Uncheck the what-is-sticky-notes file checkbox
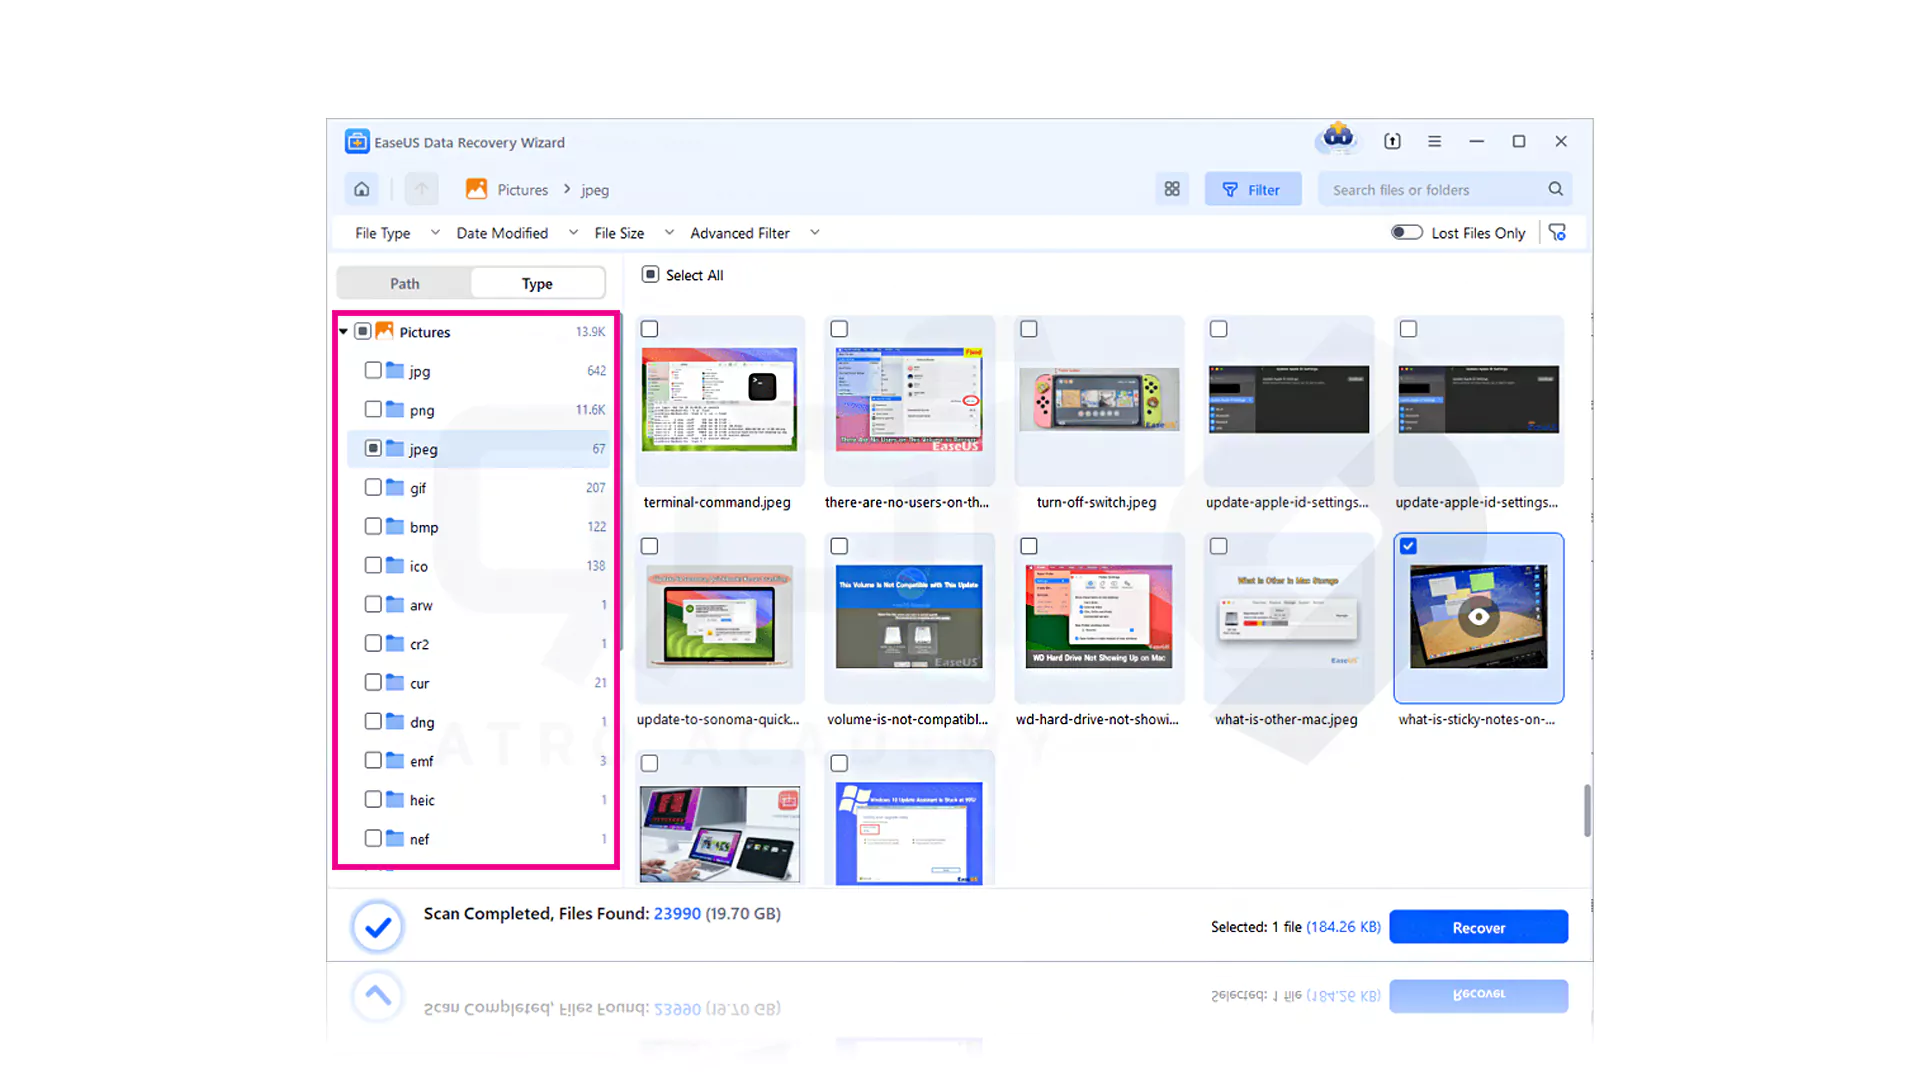Image resolution: width=1920 pixels, height=1080 pixels. [1408, 546]
